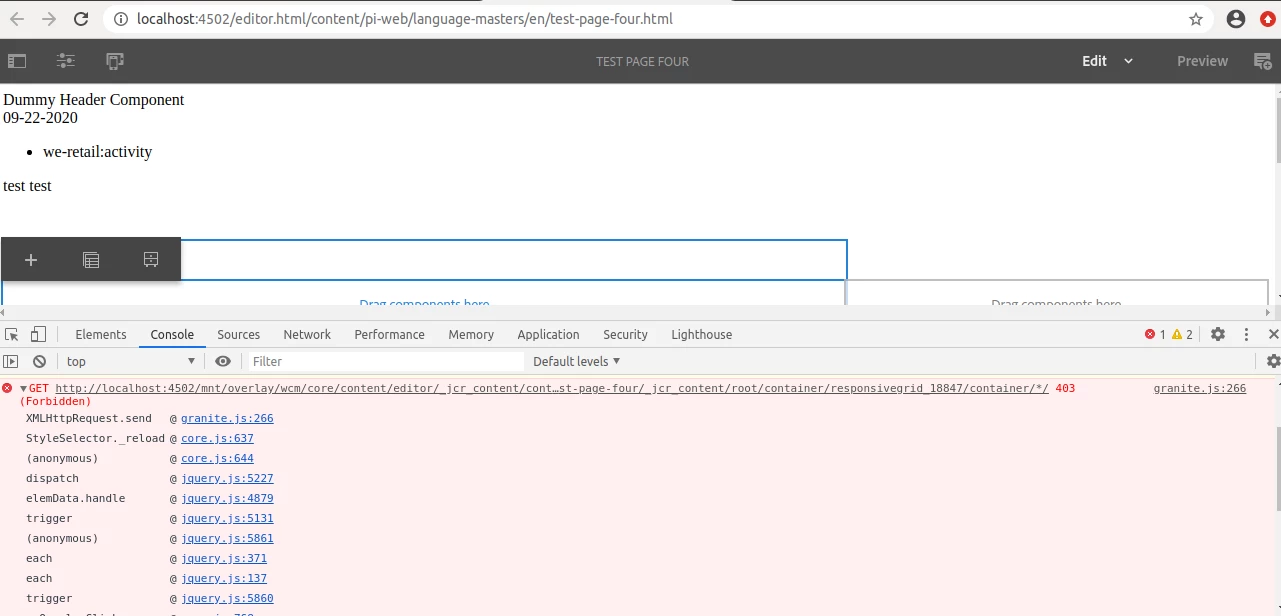Clear the console
This screenshot has width=1281, height=616.
[39, 361]
